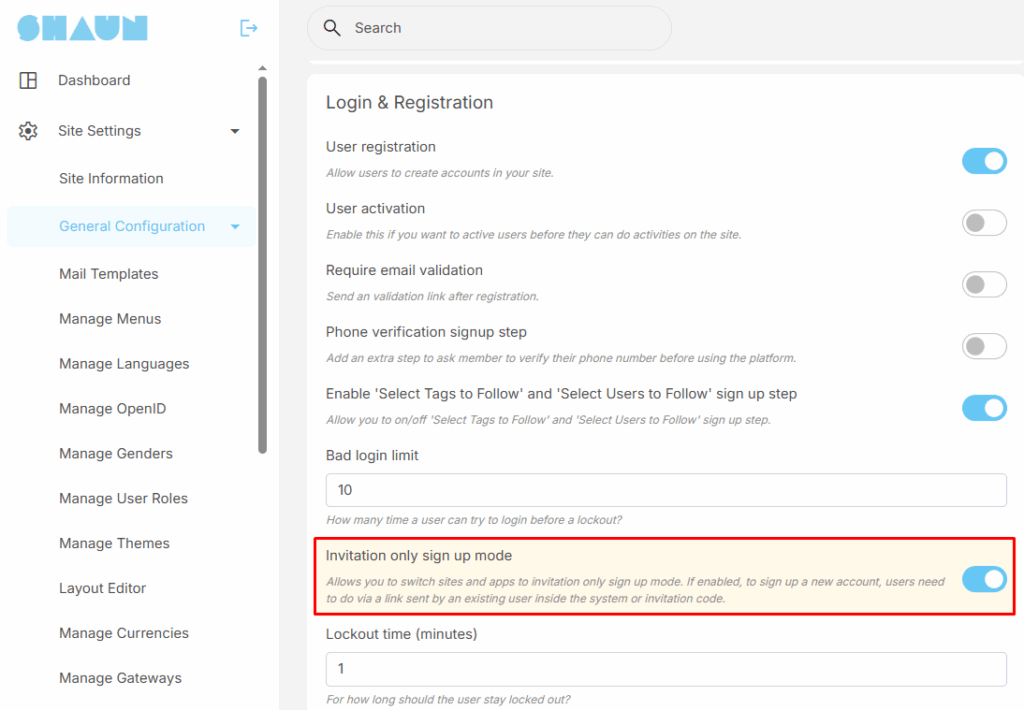Open Mail Templates in the sidebar
The image size is (1024, 710).
109,274
